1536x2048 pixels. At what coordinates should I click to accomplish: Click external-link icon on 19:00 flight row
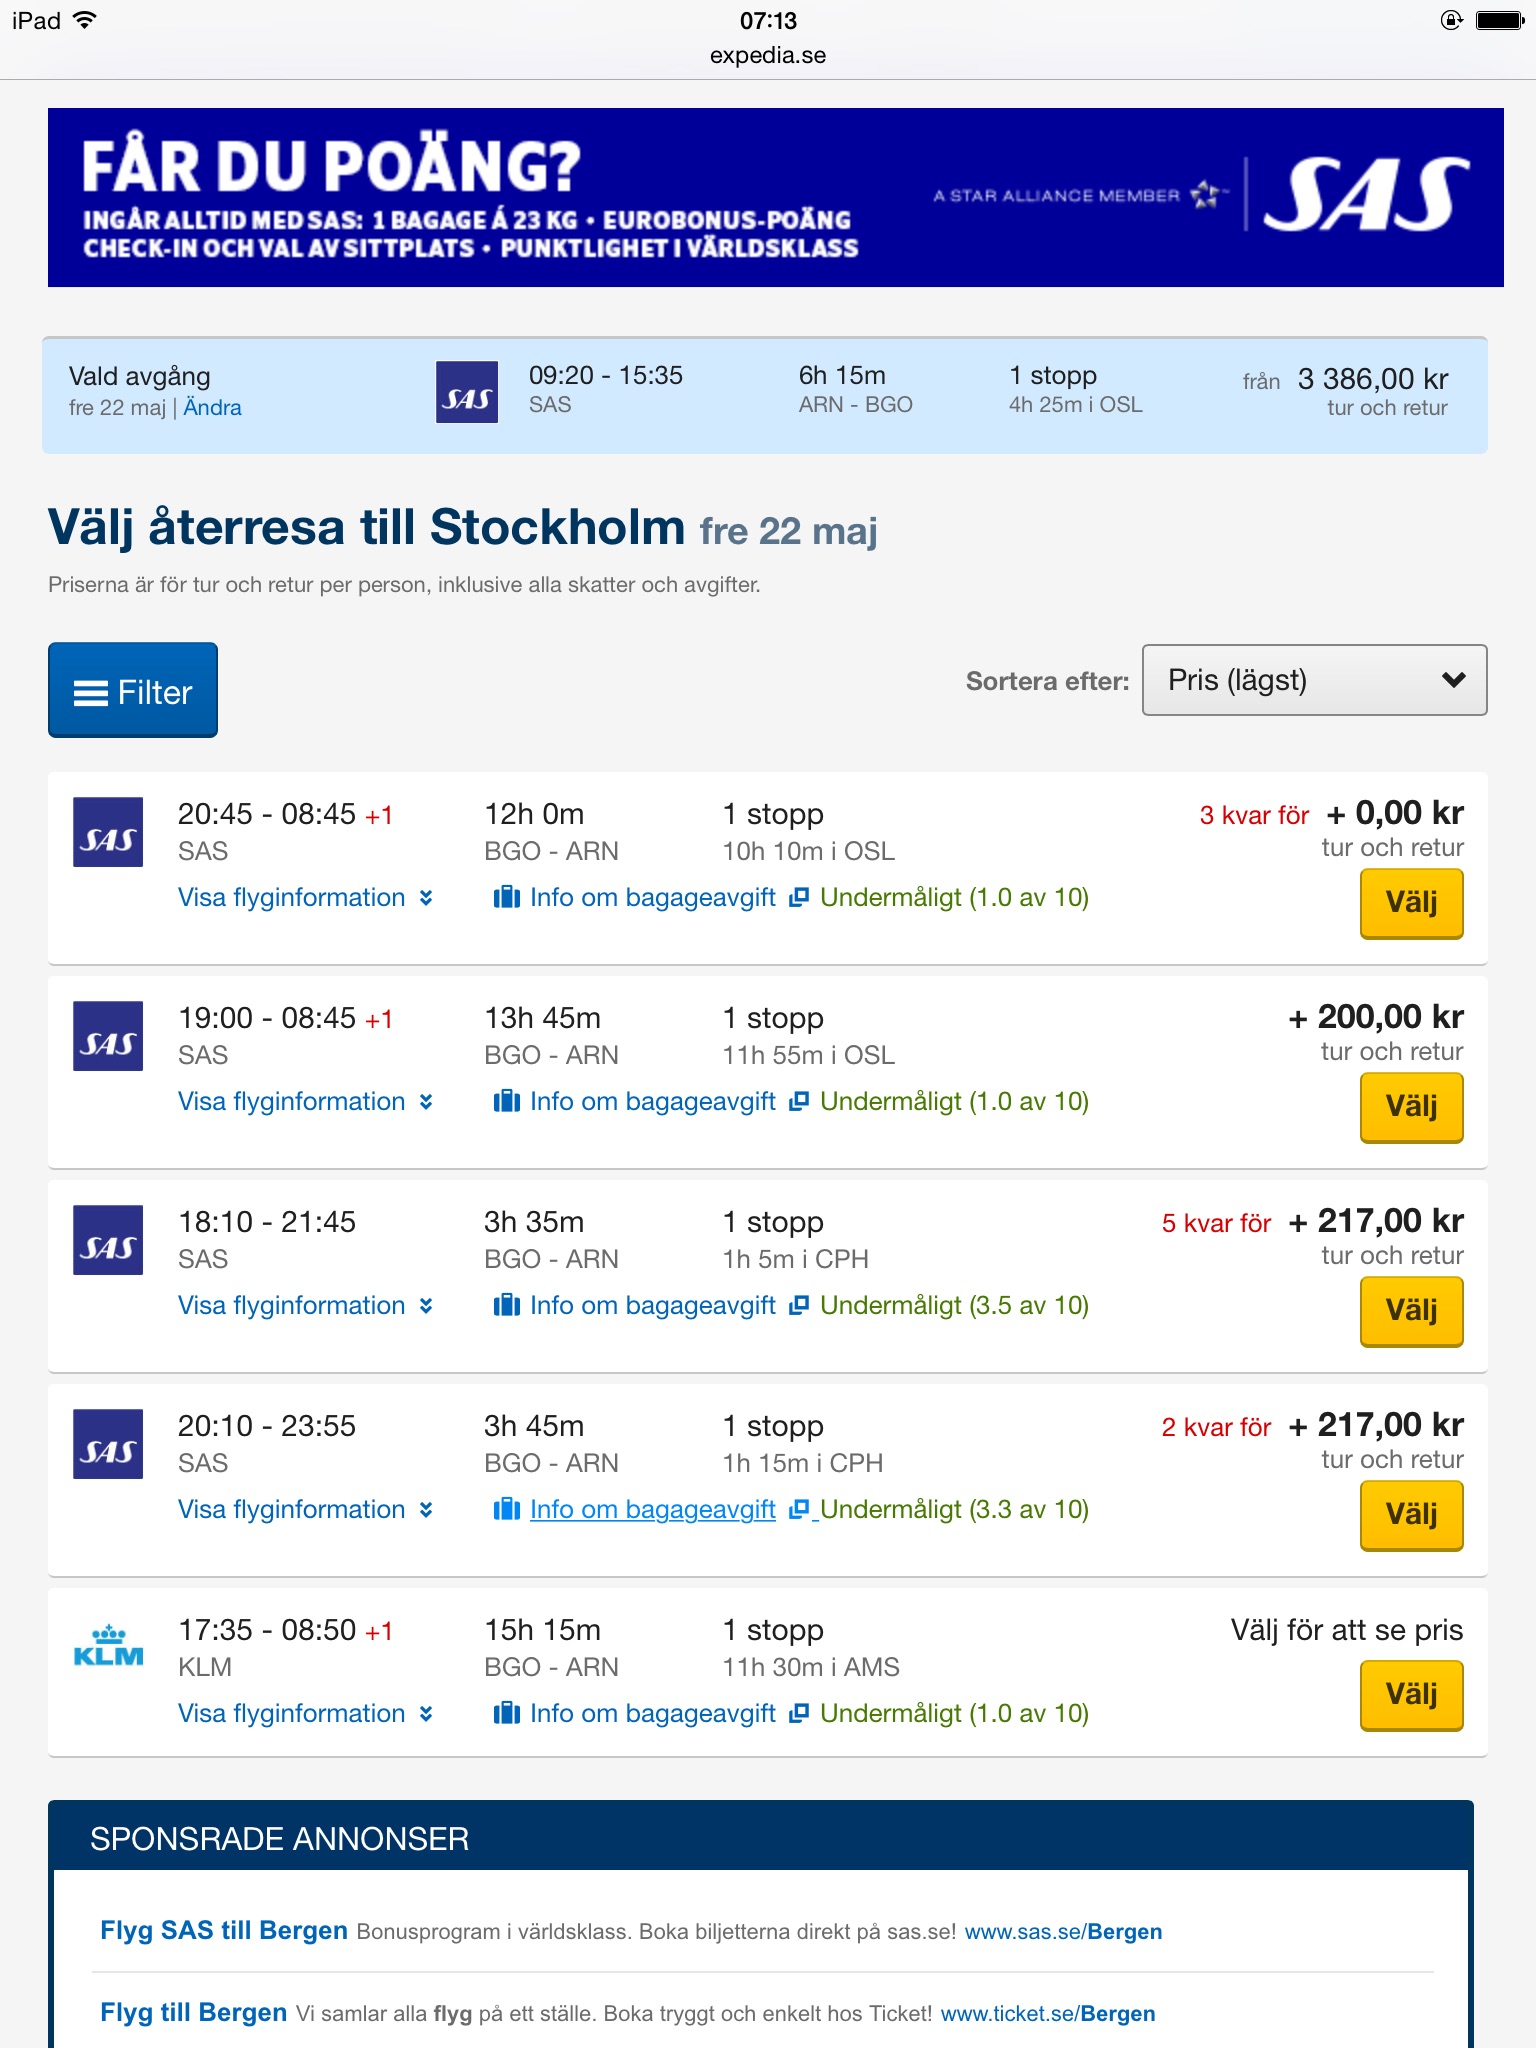click(798, 1101)
